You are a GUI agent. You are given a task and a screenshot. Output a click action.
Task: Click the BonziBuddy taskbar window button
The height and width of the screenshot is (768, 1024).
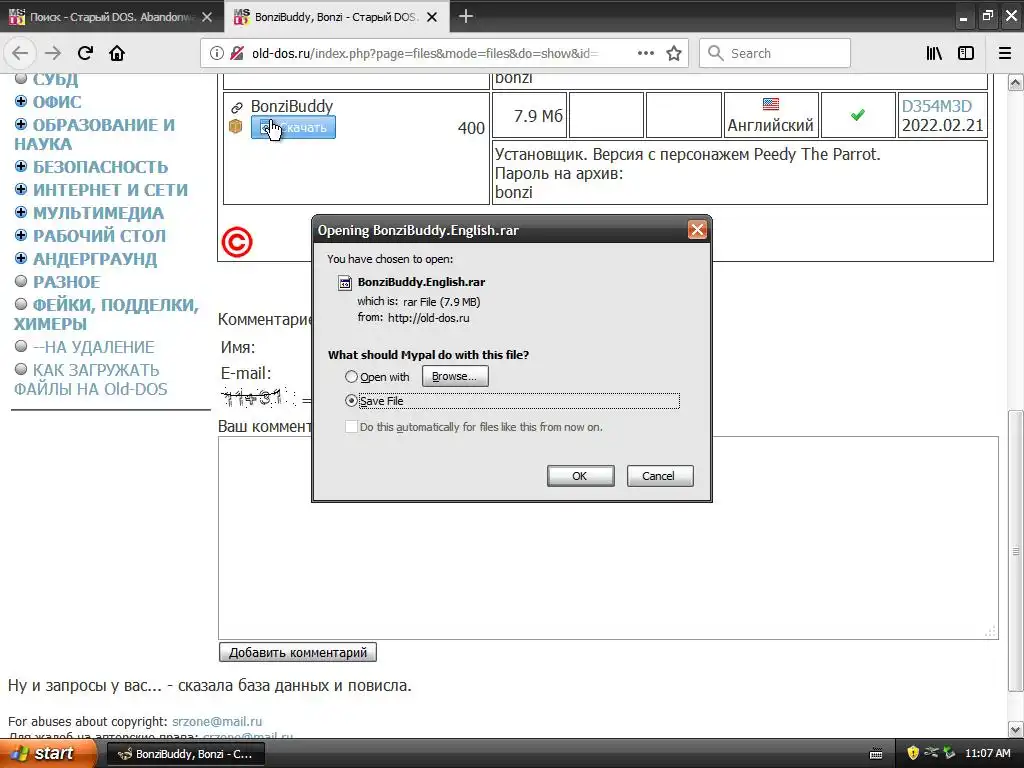coord(186,754)
